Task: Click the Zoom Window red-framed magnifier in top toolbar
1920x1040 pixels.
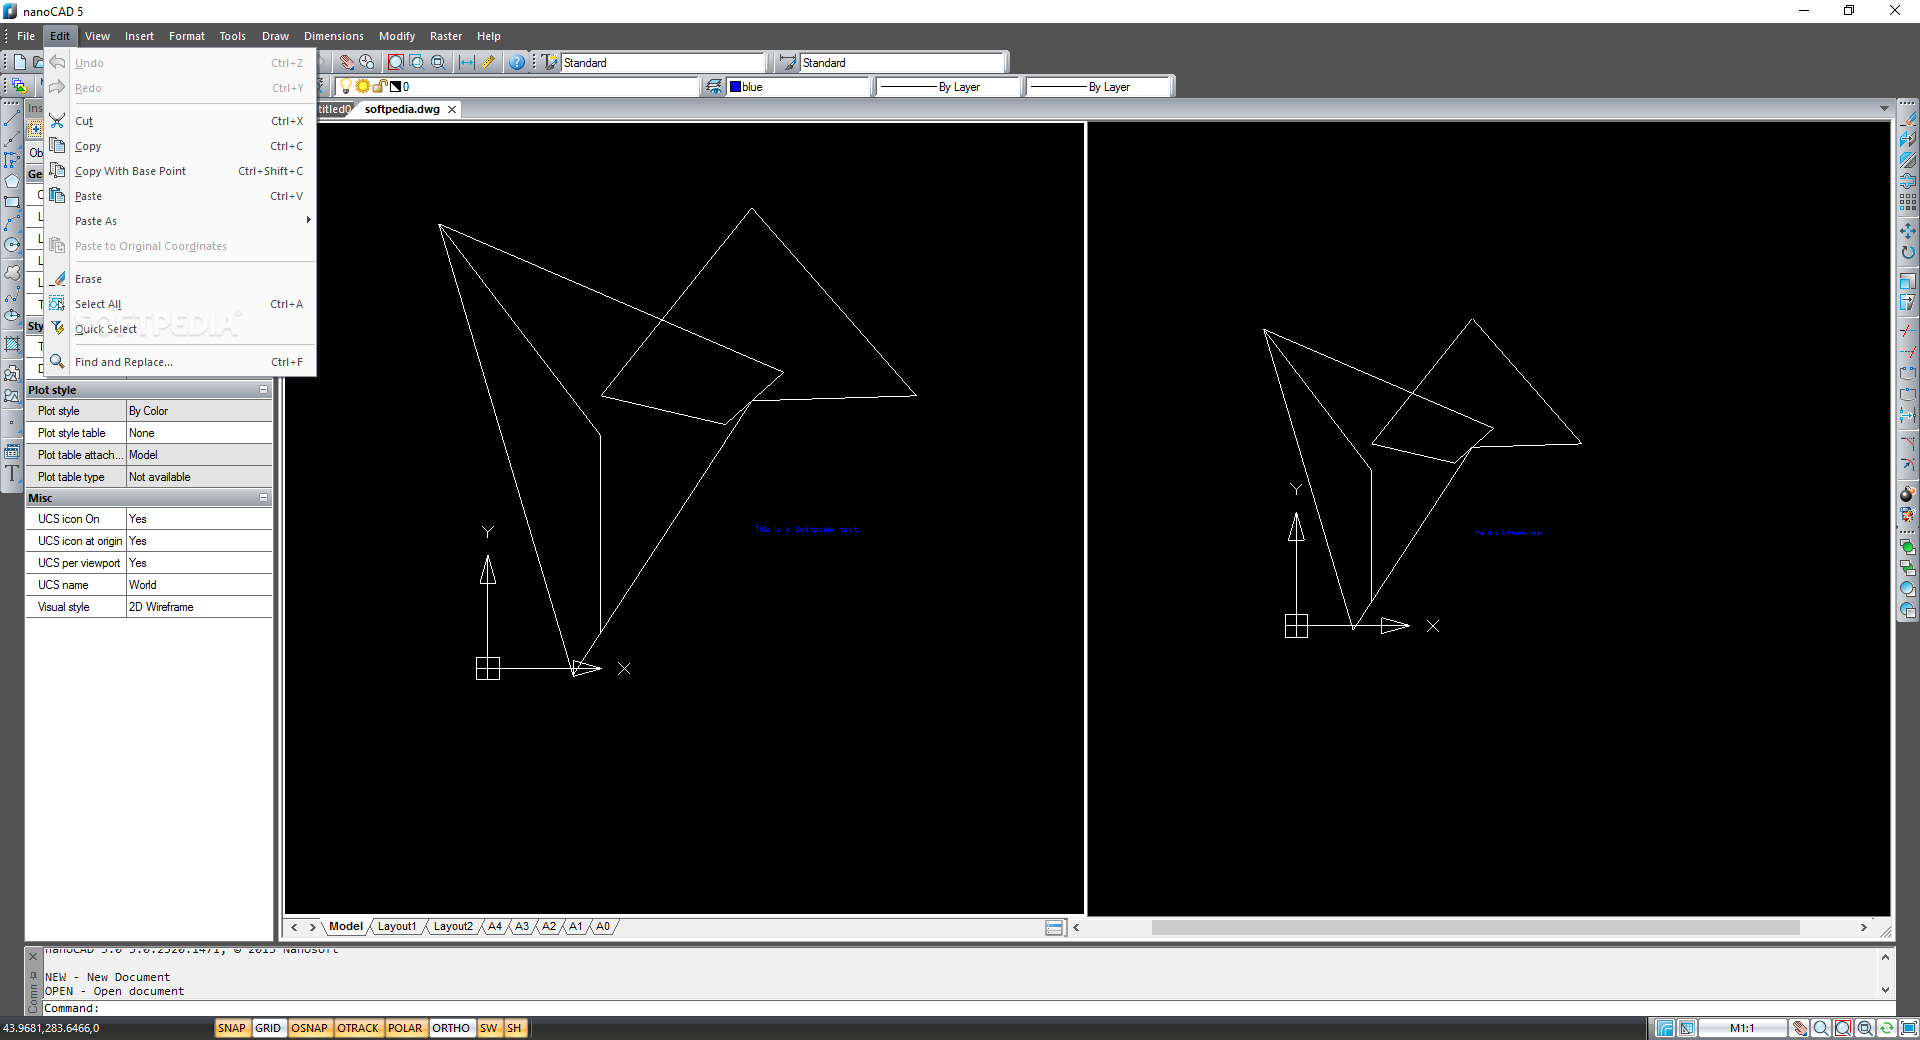Action: [396, 62]
